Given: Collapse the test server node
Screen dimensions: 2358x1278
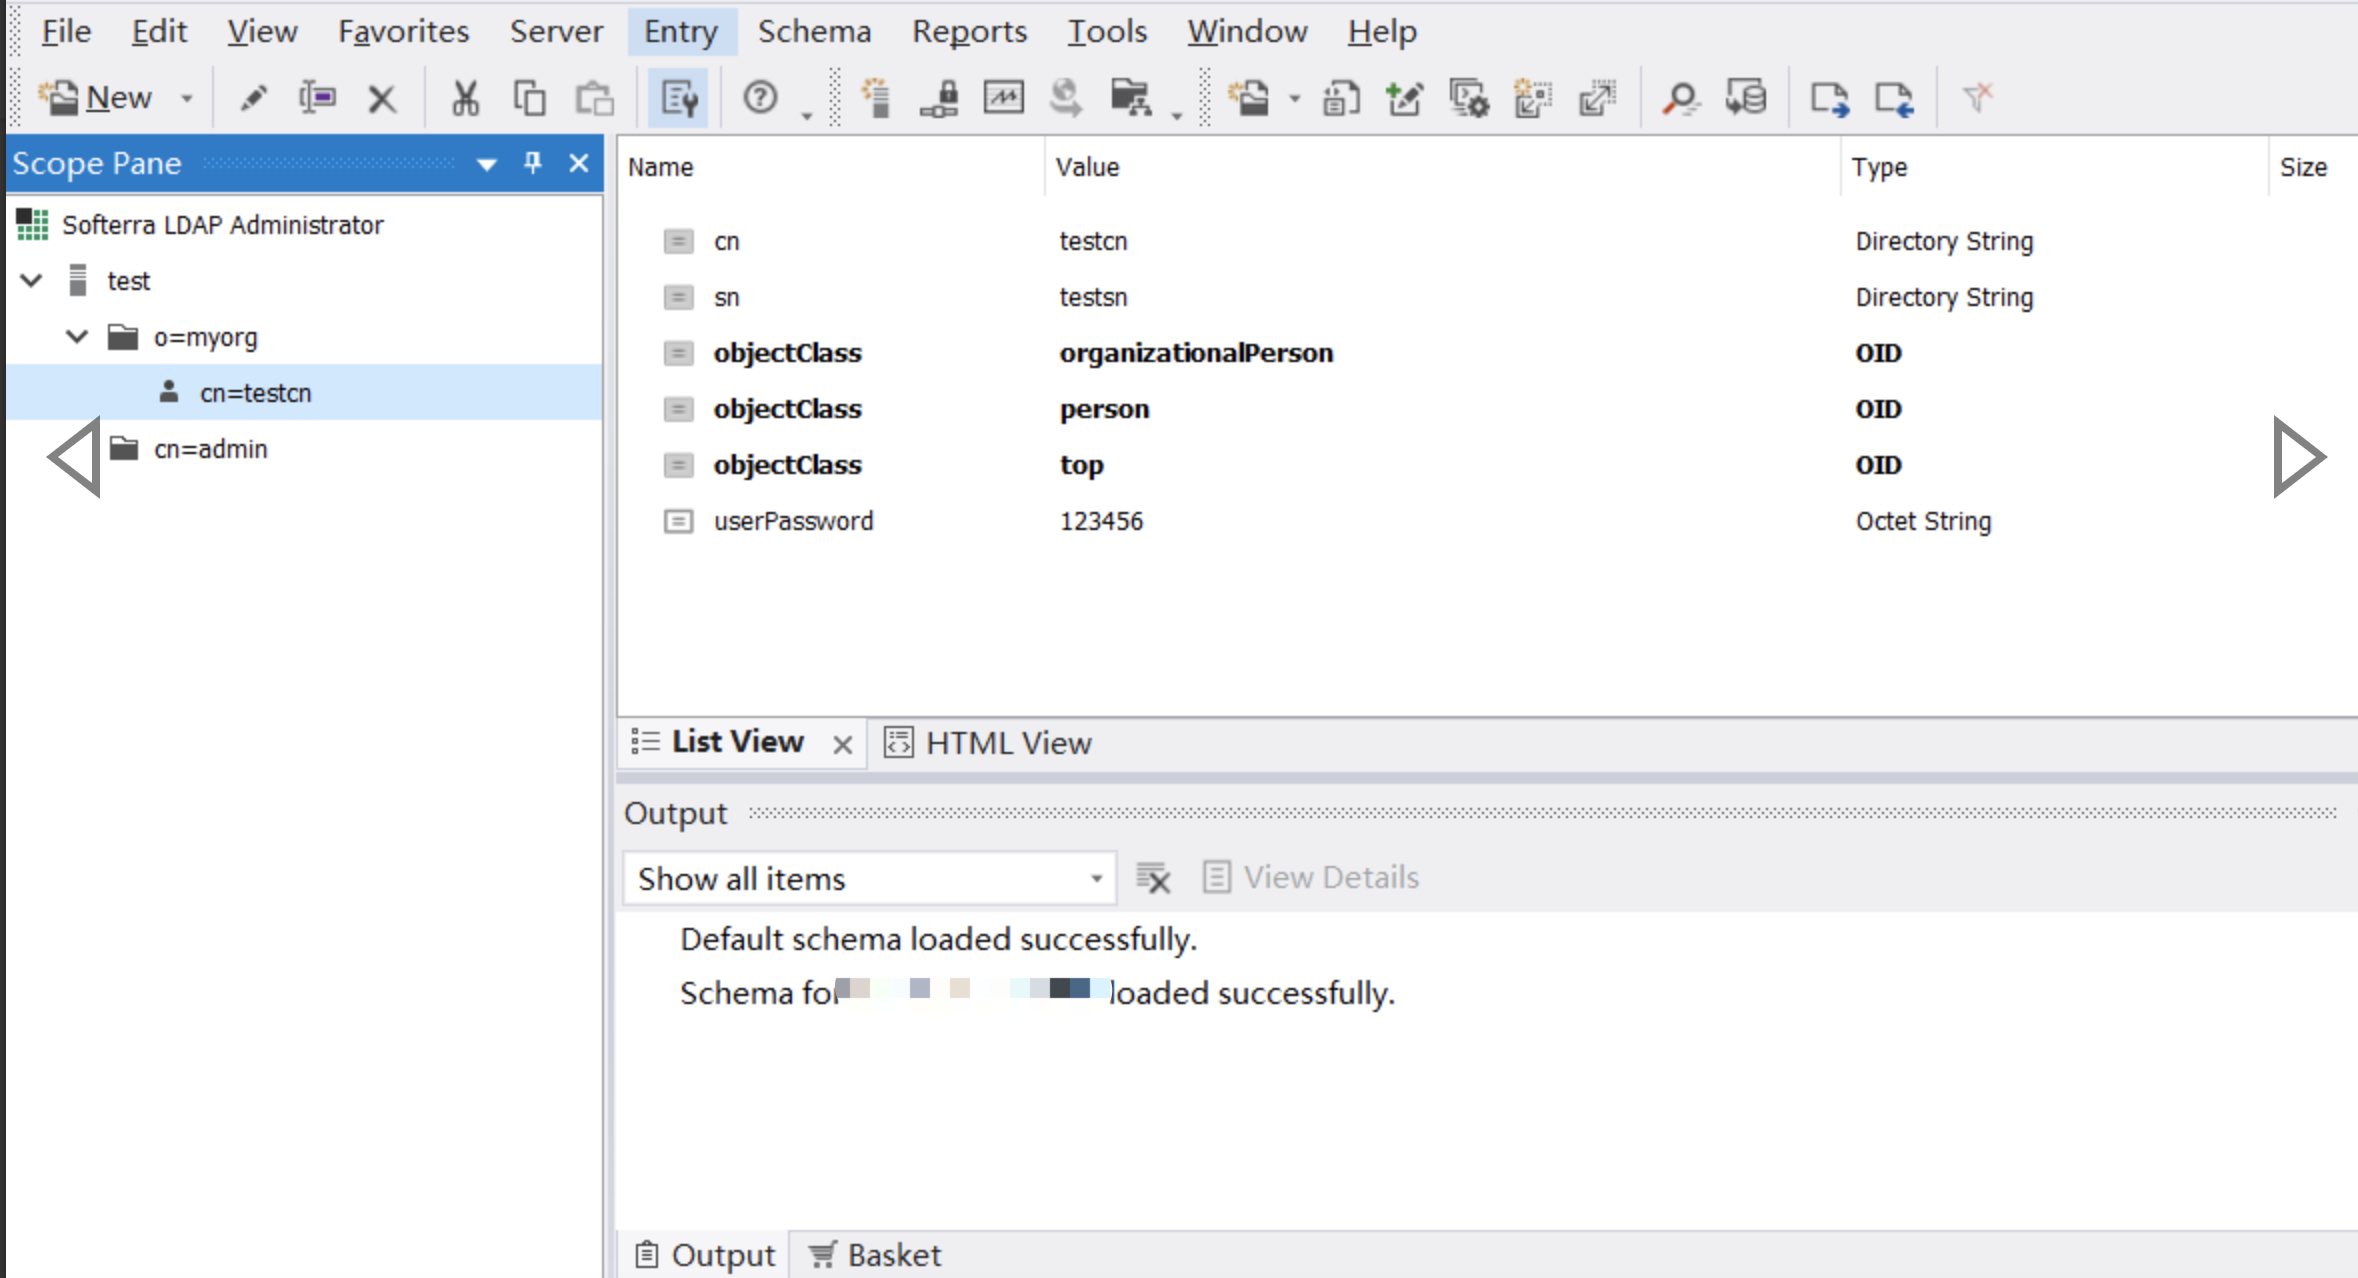Looking at the screenshot, I should pos(32,281).
